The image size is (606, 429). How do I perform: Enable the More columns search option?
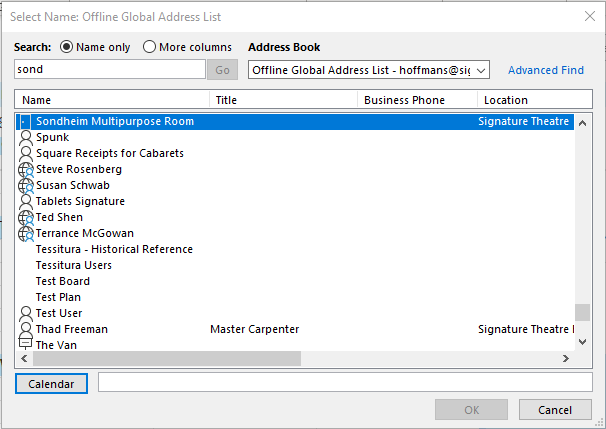click(x=150, y=47)
